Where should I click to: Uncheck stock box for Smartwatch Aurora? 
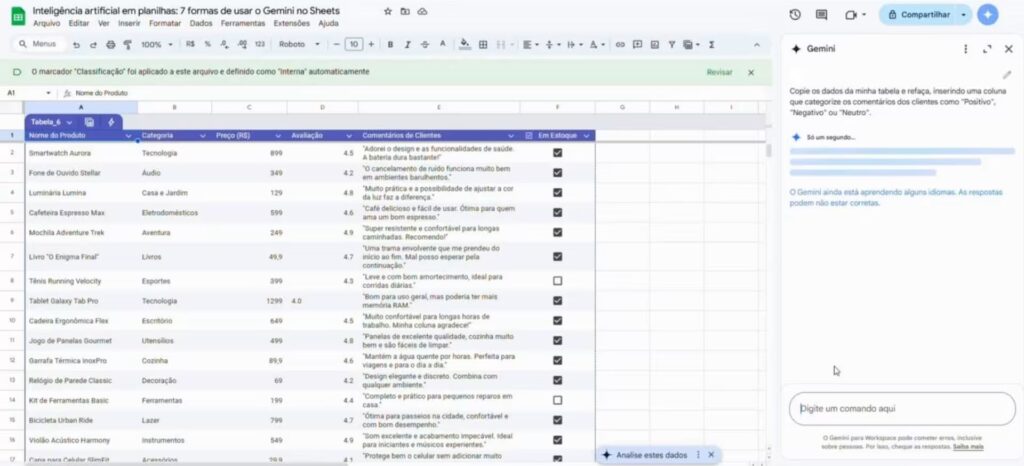click(x=557, y=153)
